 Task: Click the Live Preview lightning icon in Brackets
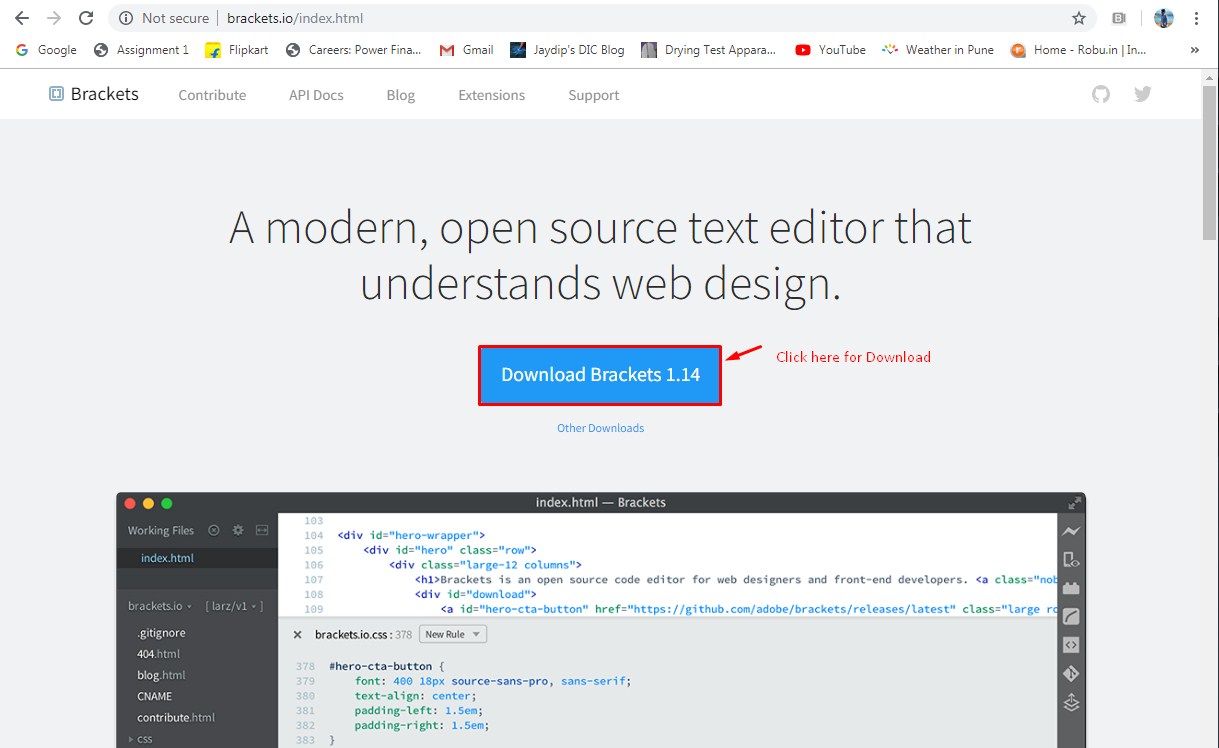click(x=1071, y=531)
